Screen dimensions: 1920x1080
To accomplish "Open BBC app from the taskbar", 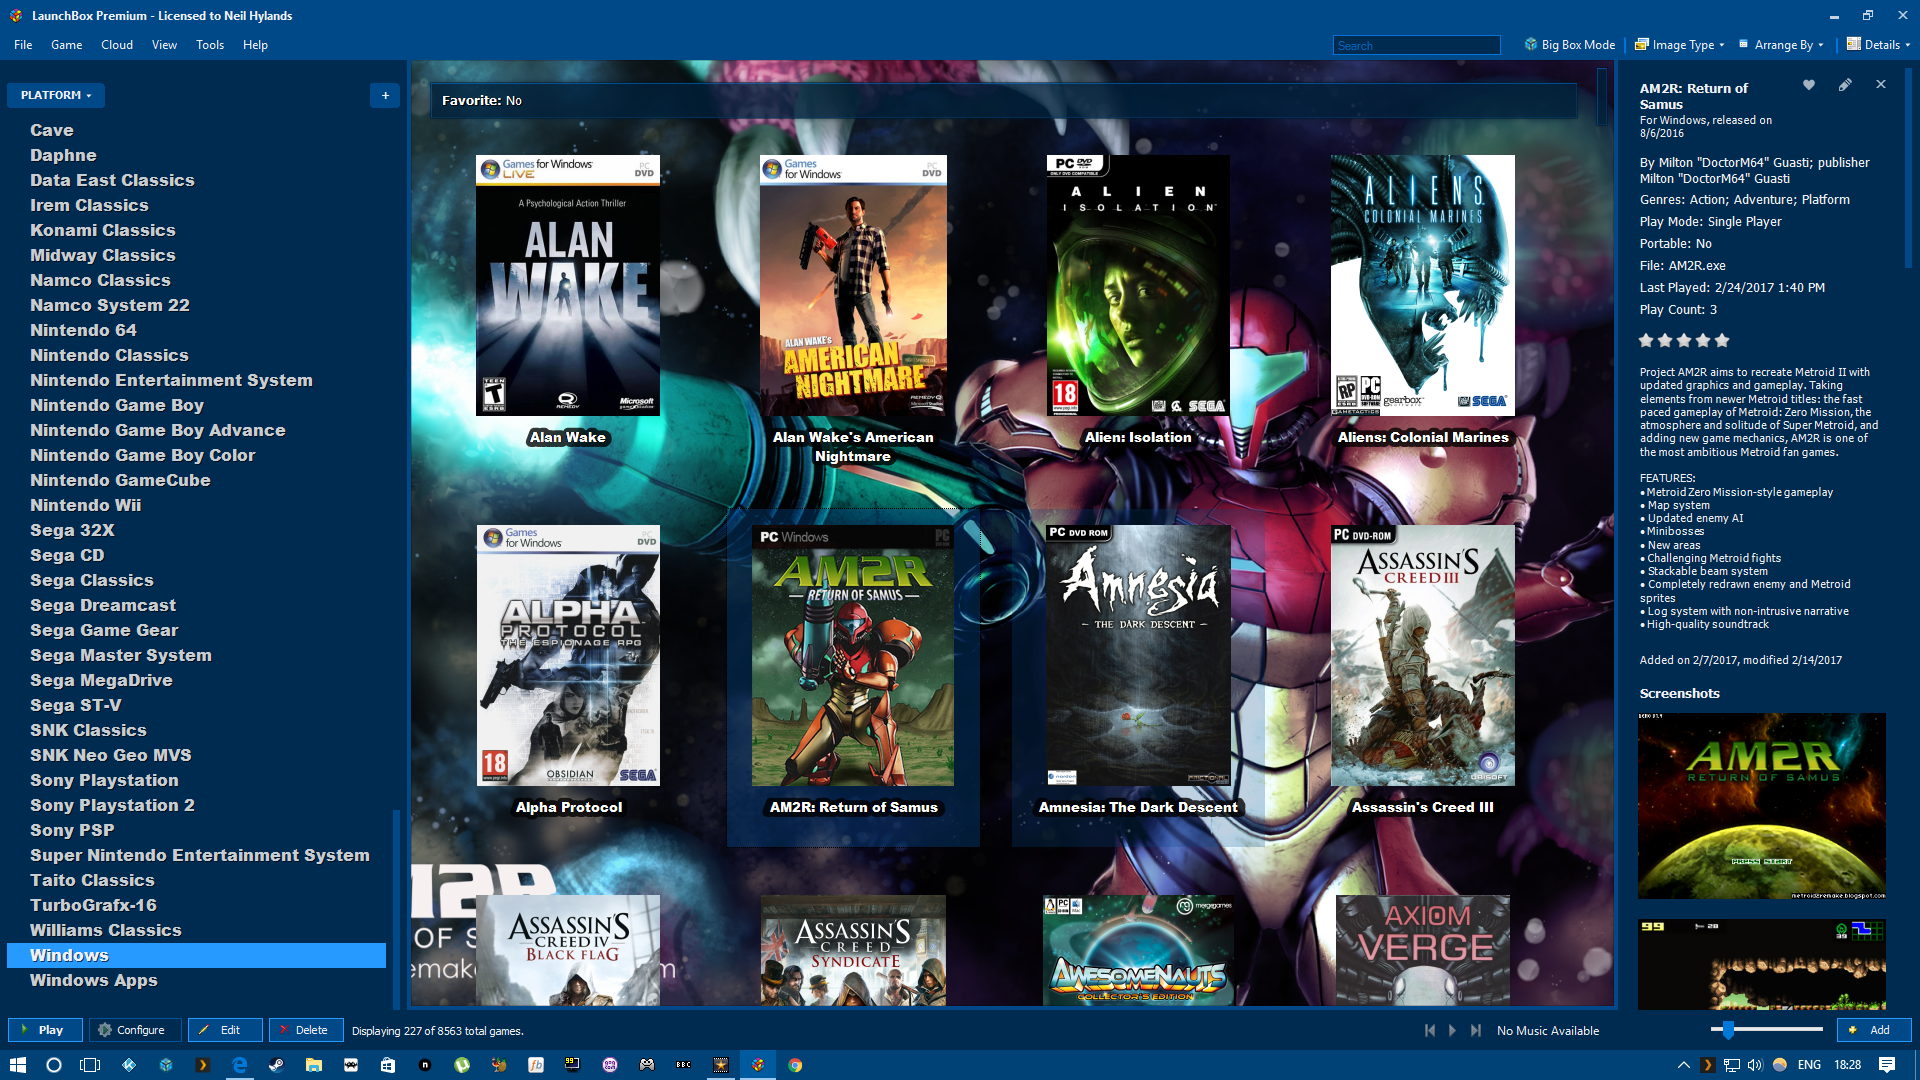I will click(684, 1065).
